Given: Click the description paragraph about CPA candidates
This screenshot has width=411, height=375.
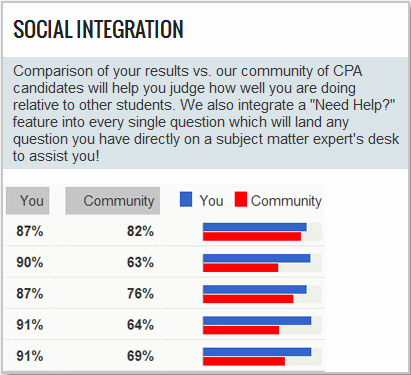Looking at the screenshot, I should click(206, 113).
